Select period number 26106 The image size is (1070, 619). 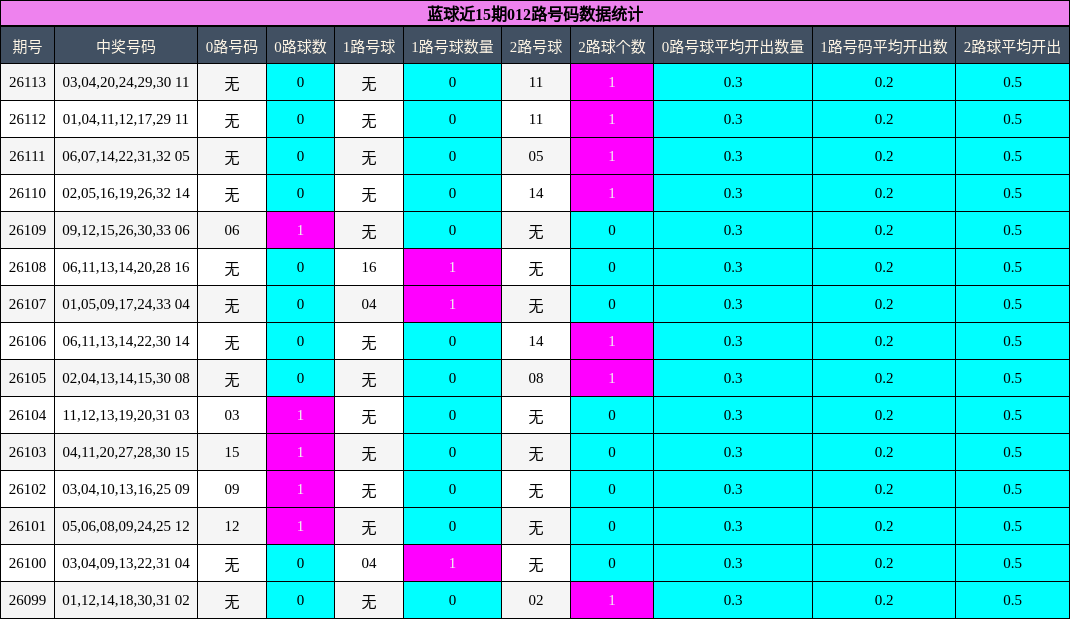[x=27, y=341]
